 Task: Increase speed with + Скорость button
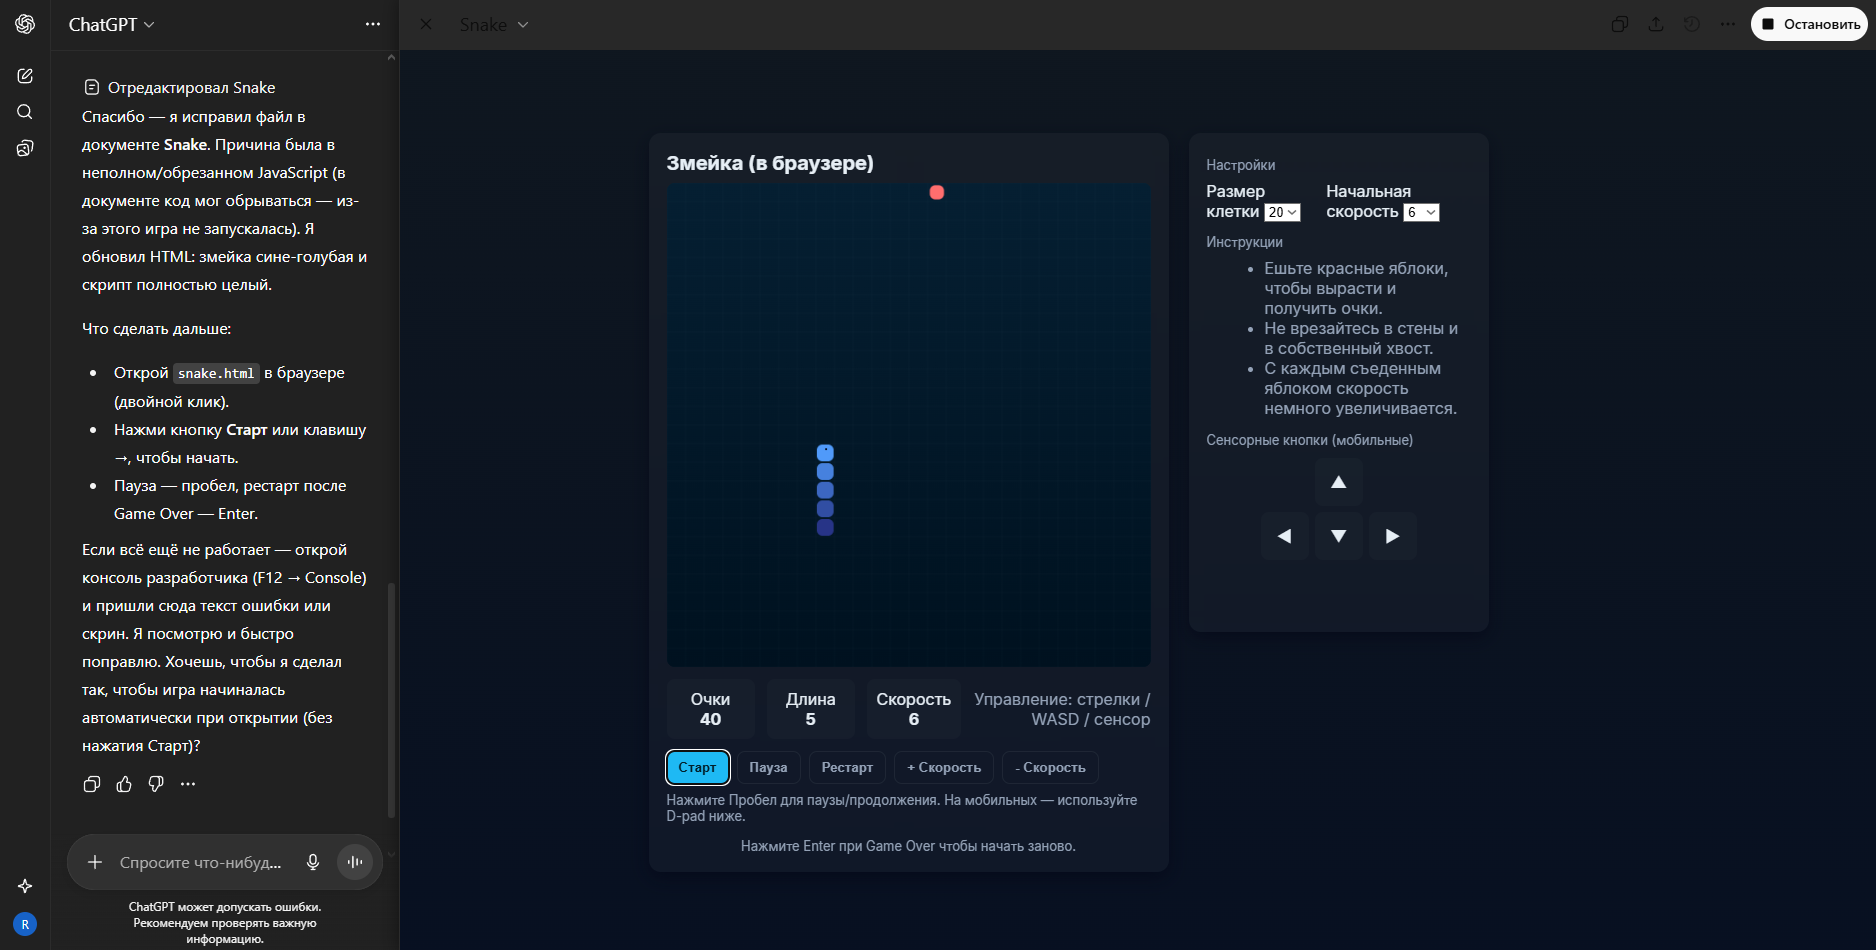tap(943, 767)
